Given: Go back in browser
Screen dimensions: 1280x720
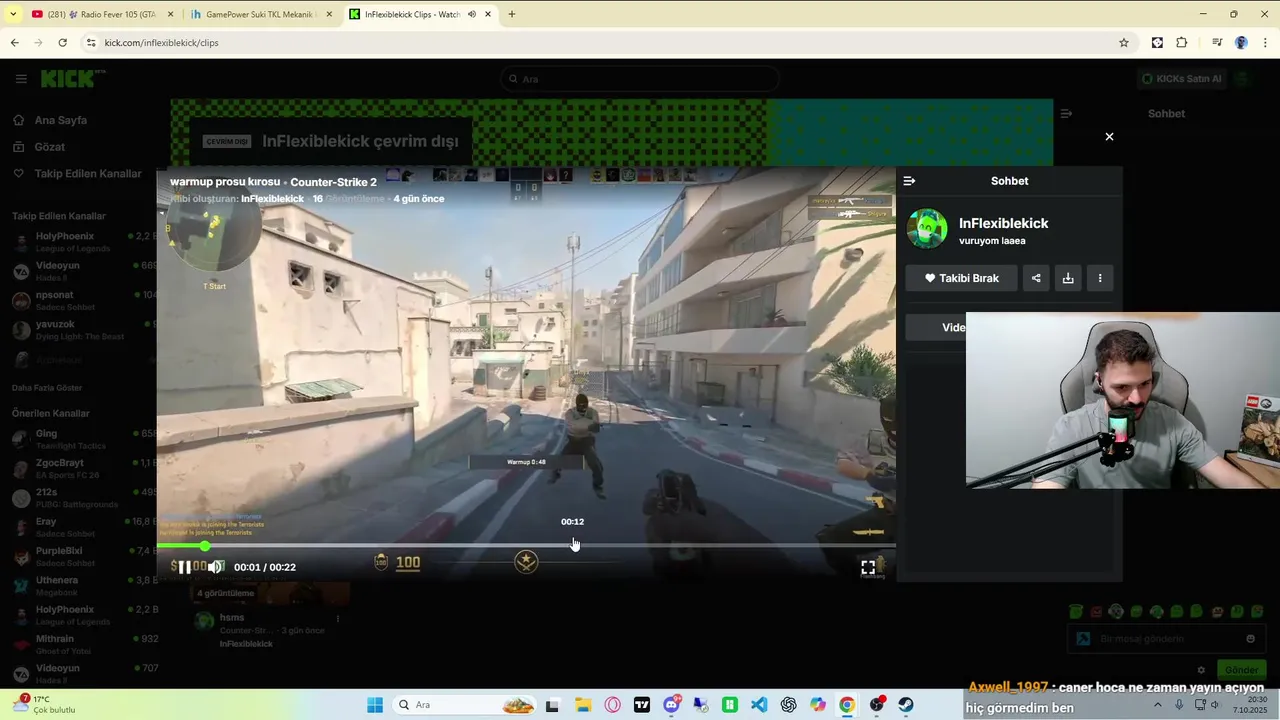Looking at the screenshot, I should coord(14,43).
